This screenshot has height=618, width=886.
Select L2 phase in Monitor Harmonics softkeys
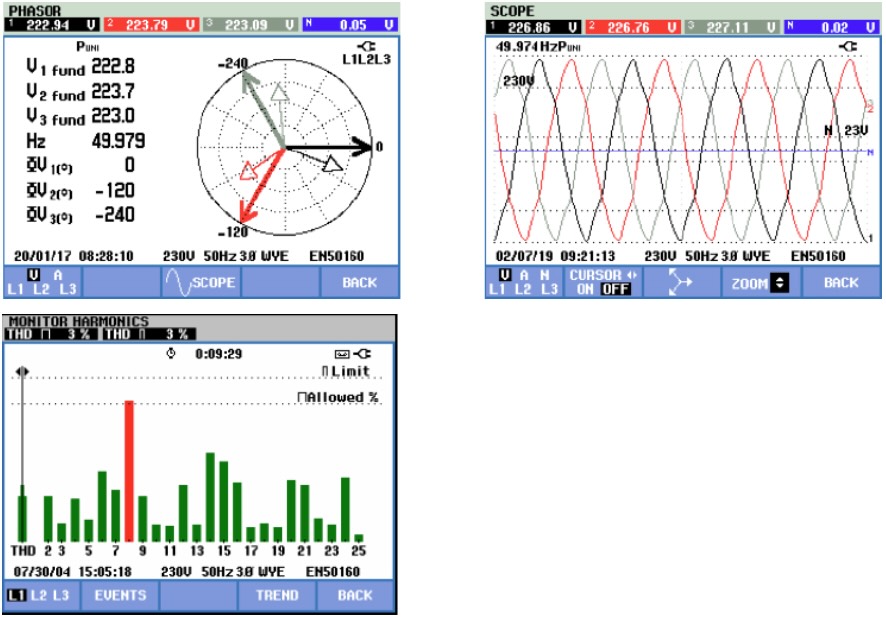point(39,595)
